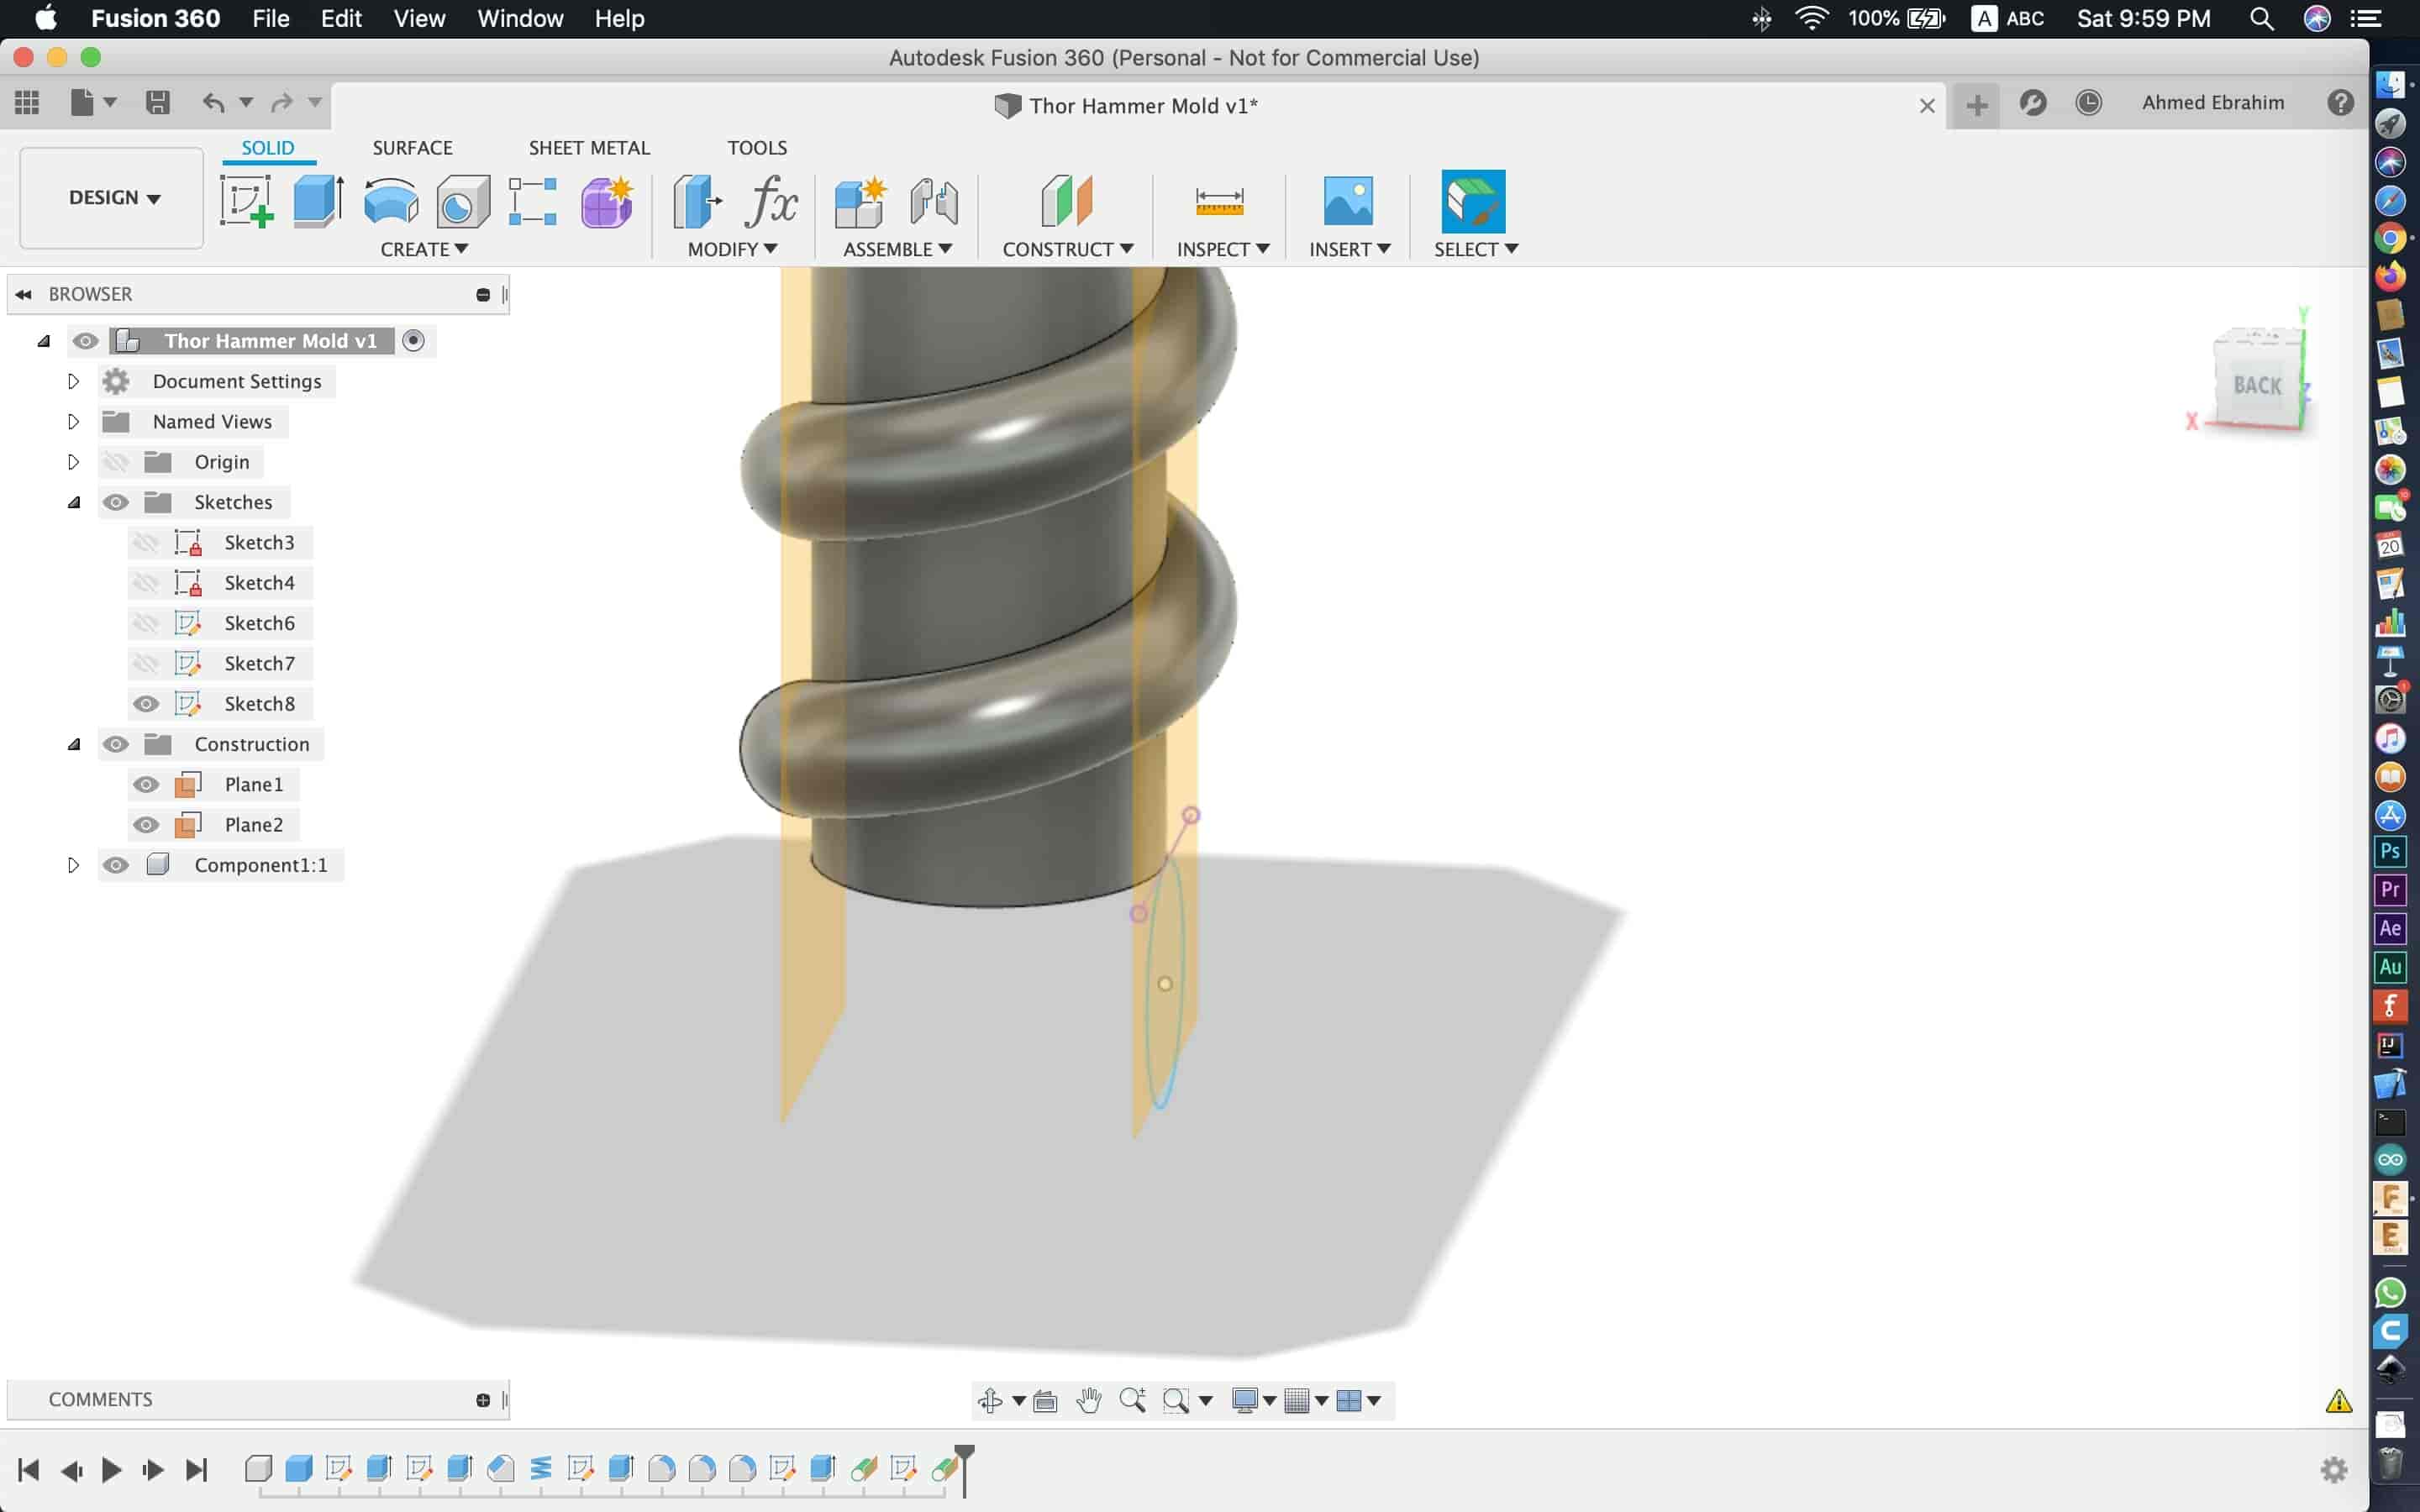2420x1512 pixels.
Task: Jump to timeline beginning
Action: [29, 1469]
